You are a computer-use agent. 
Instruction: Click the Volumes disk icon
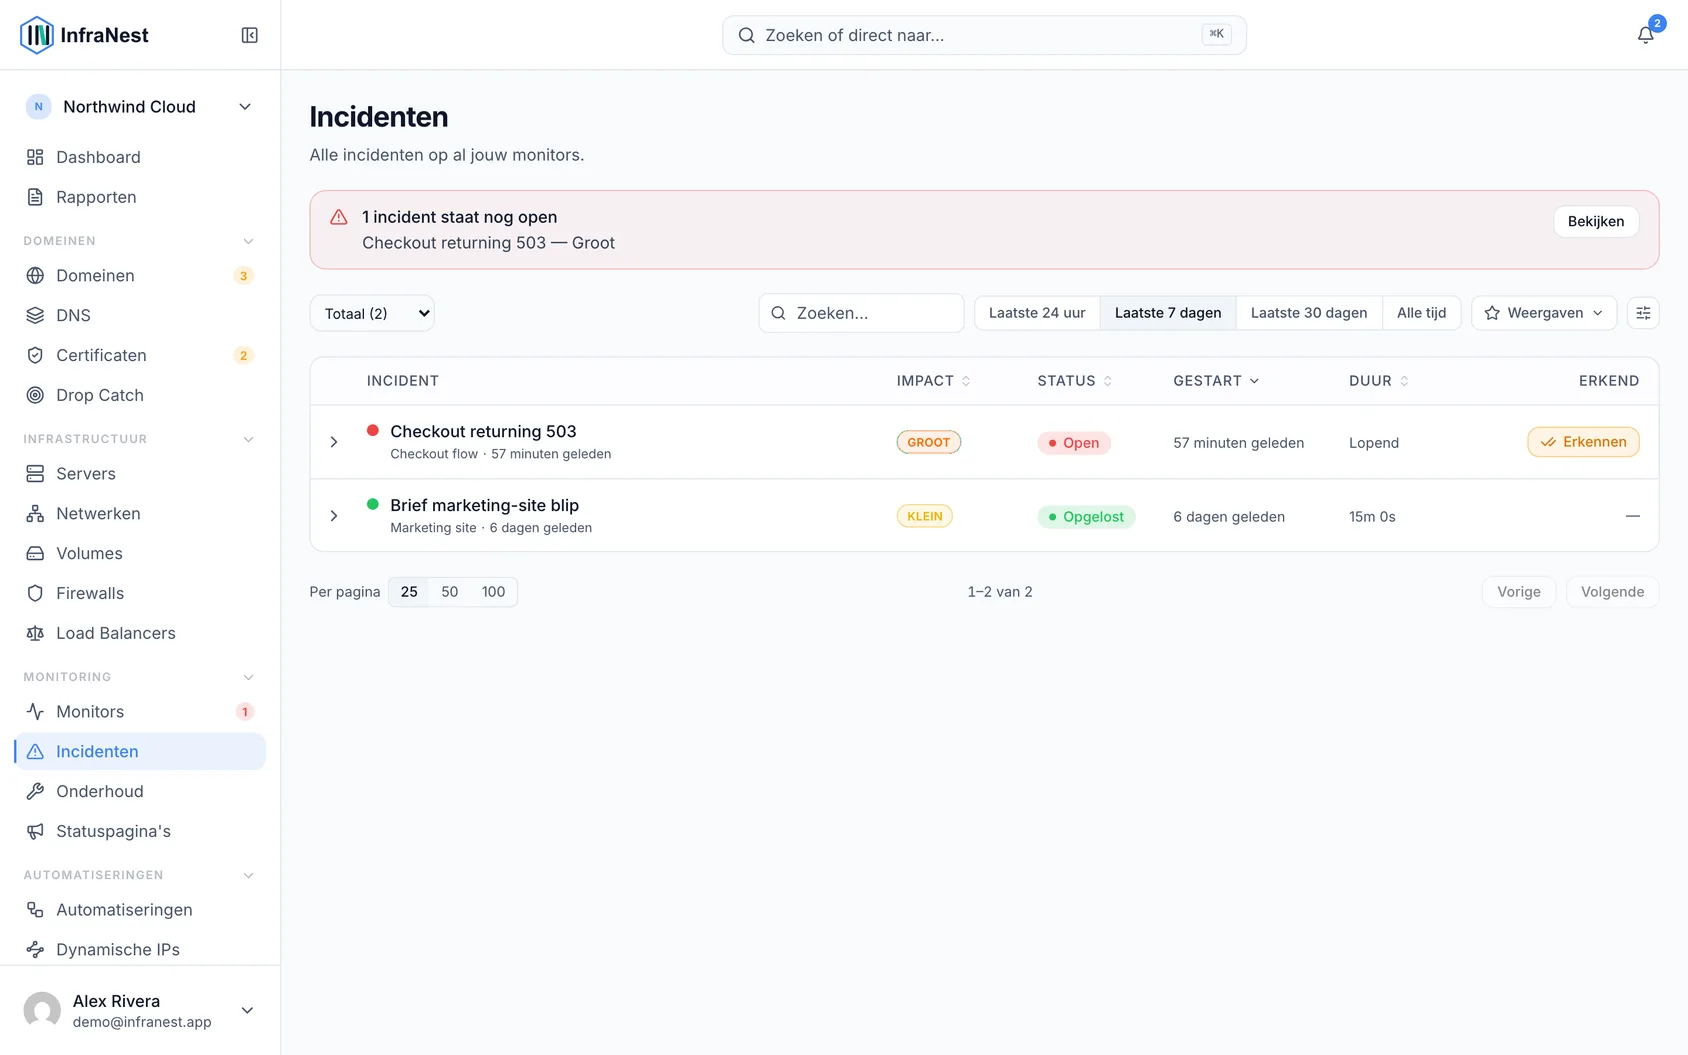coord(35,553)
